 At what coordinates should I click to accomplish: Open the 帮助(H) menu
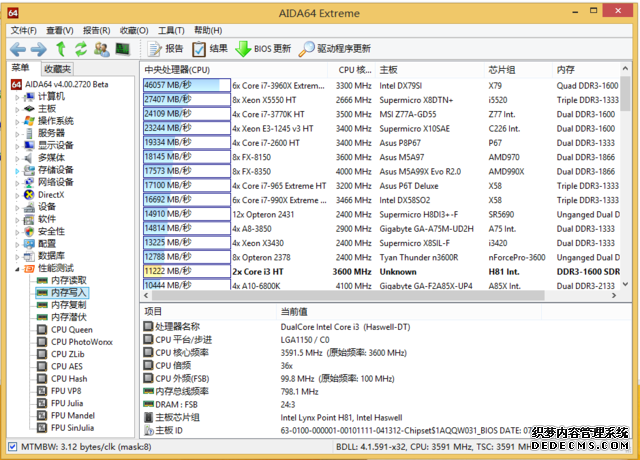point(208,31)
